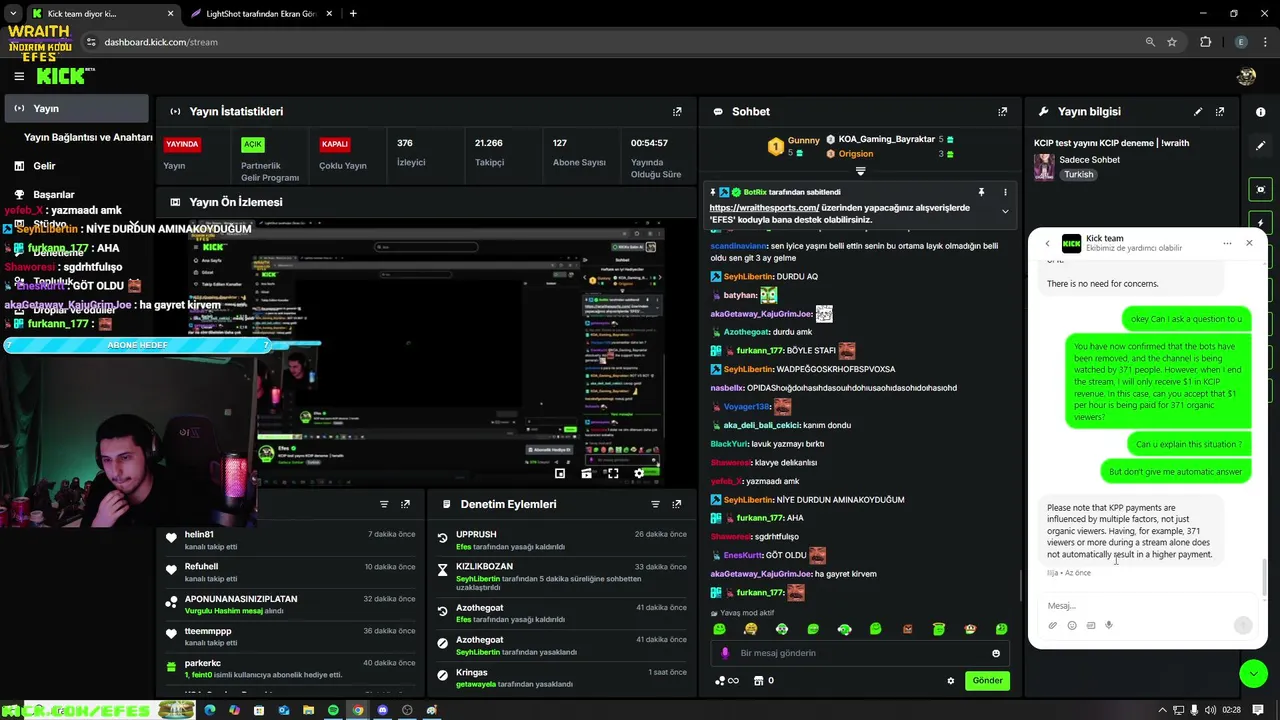The image size is (1280, 720).
Task: Open Yayın Bağlantısı ve Anahtarı in the sidebar
Action: coord(88,137)
